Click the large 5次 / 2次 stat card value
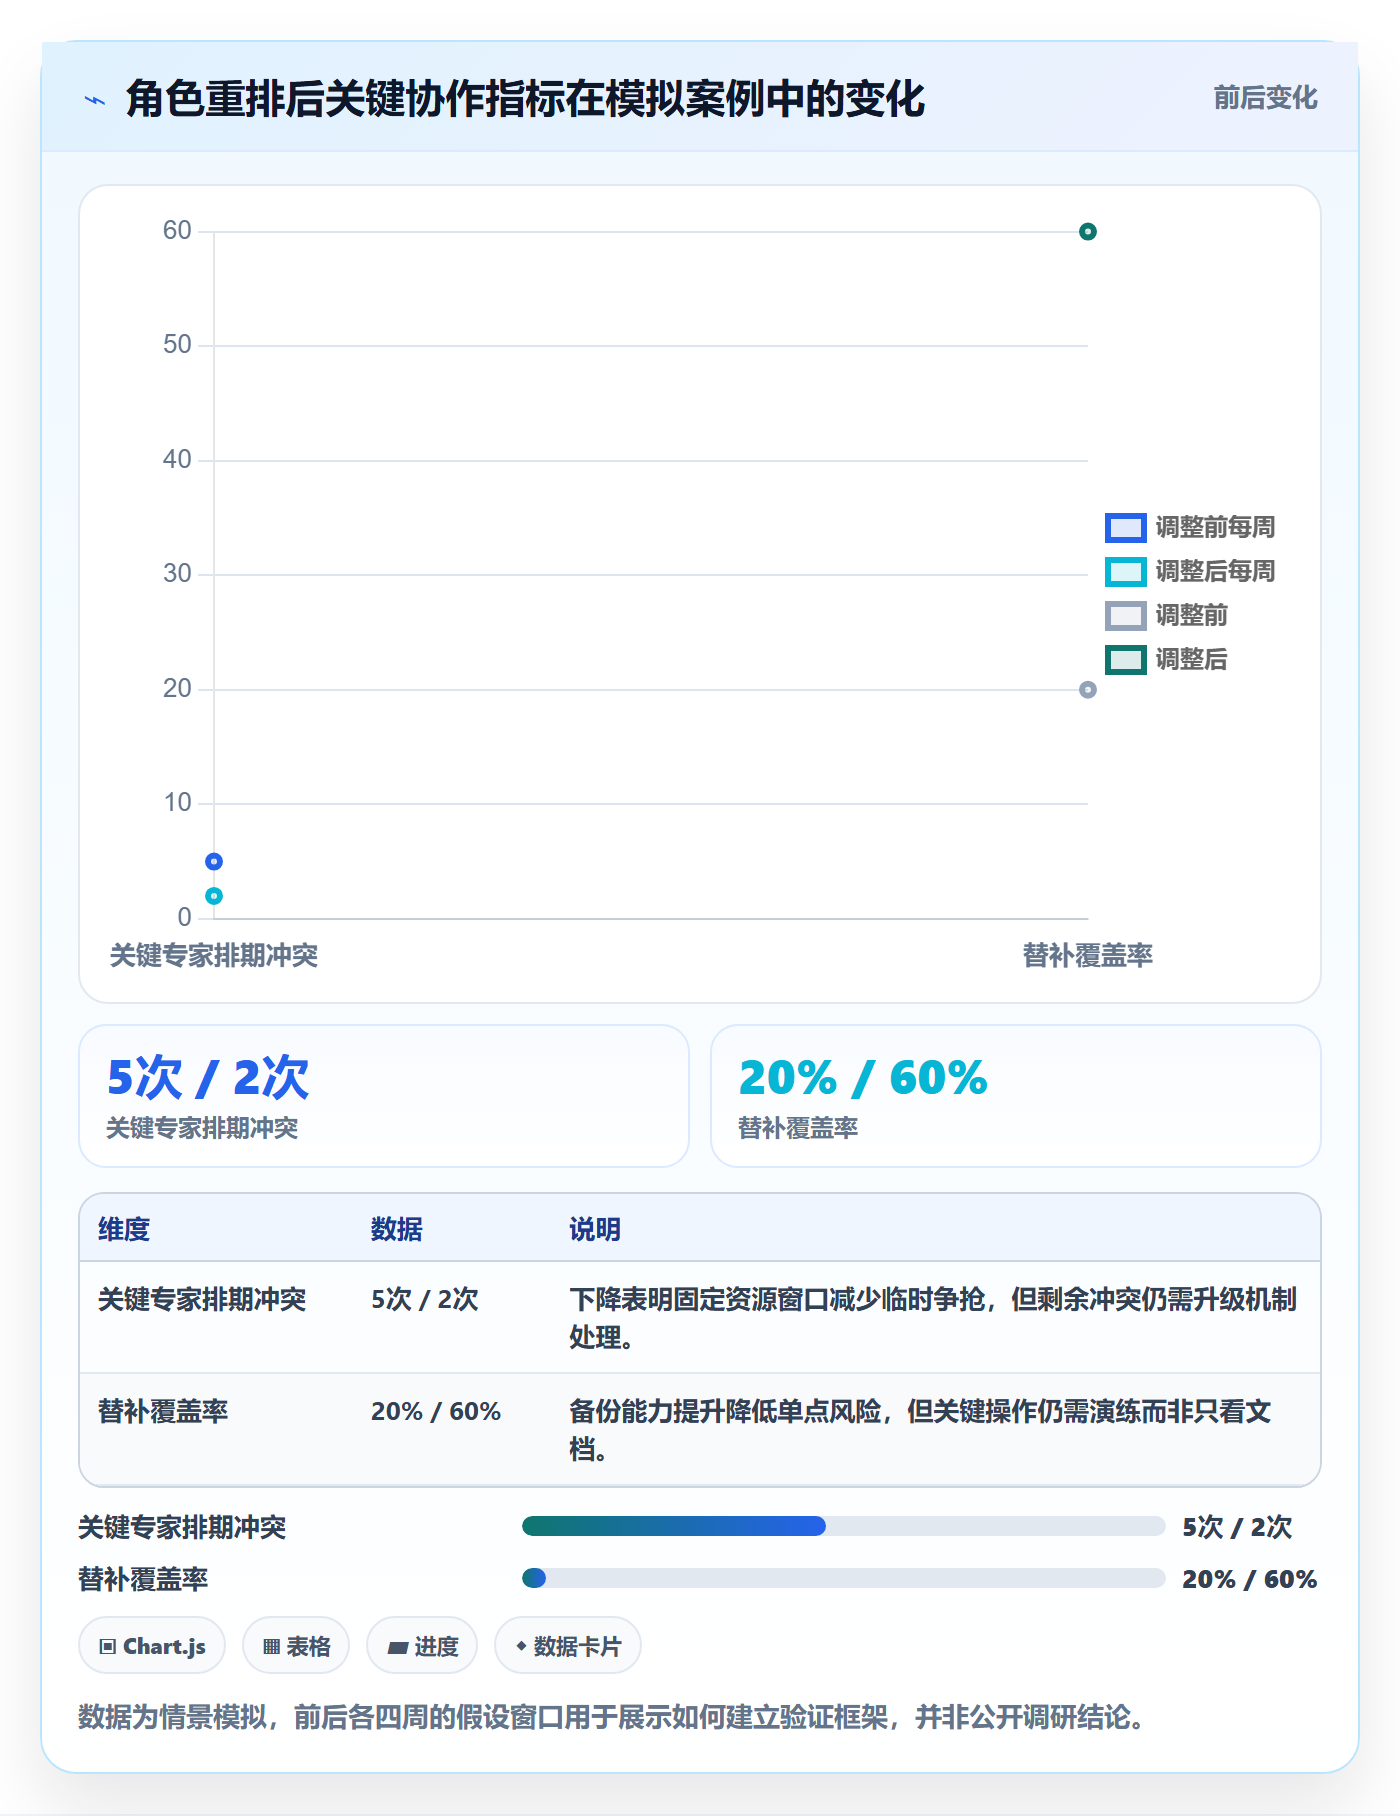1400x1816 pixels. [208, 1078]
